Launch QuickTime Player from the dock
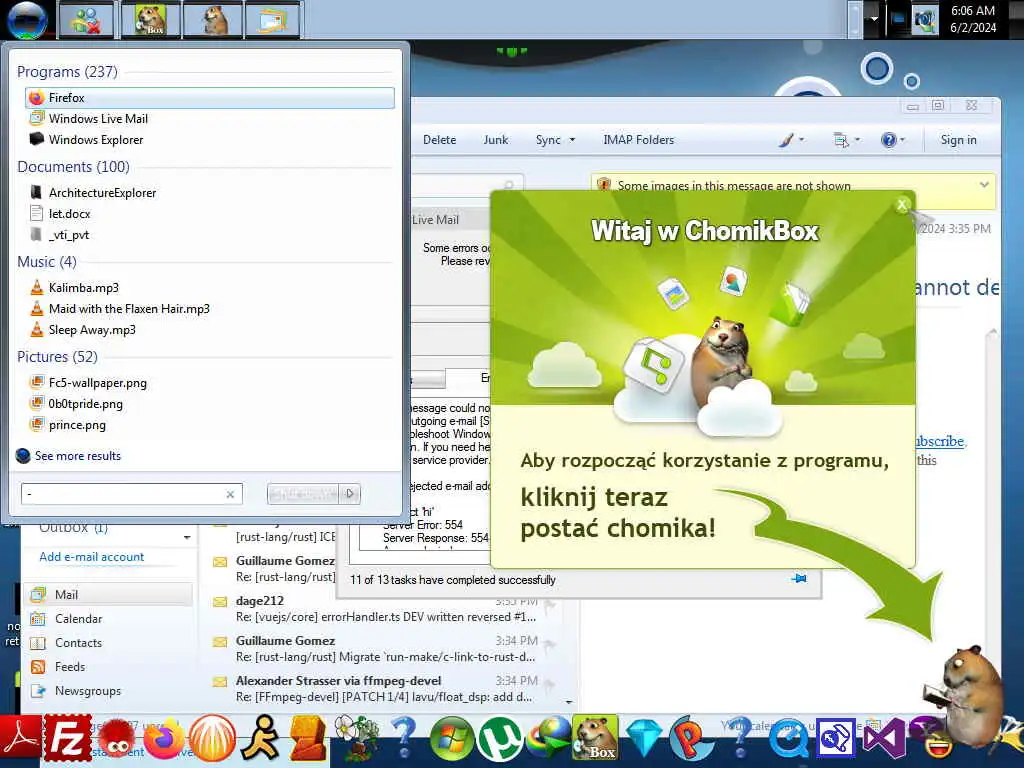The width and height of the screenshot is (1024, 768). tap(788, 739)
